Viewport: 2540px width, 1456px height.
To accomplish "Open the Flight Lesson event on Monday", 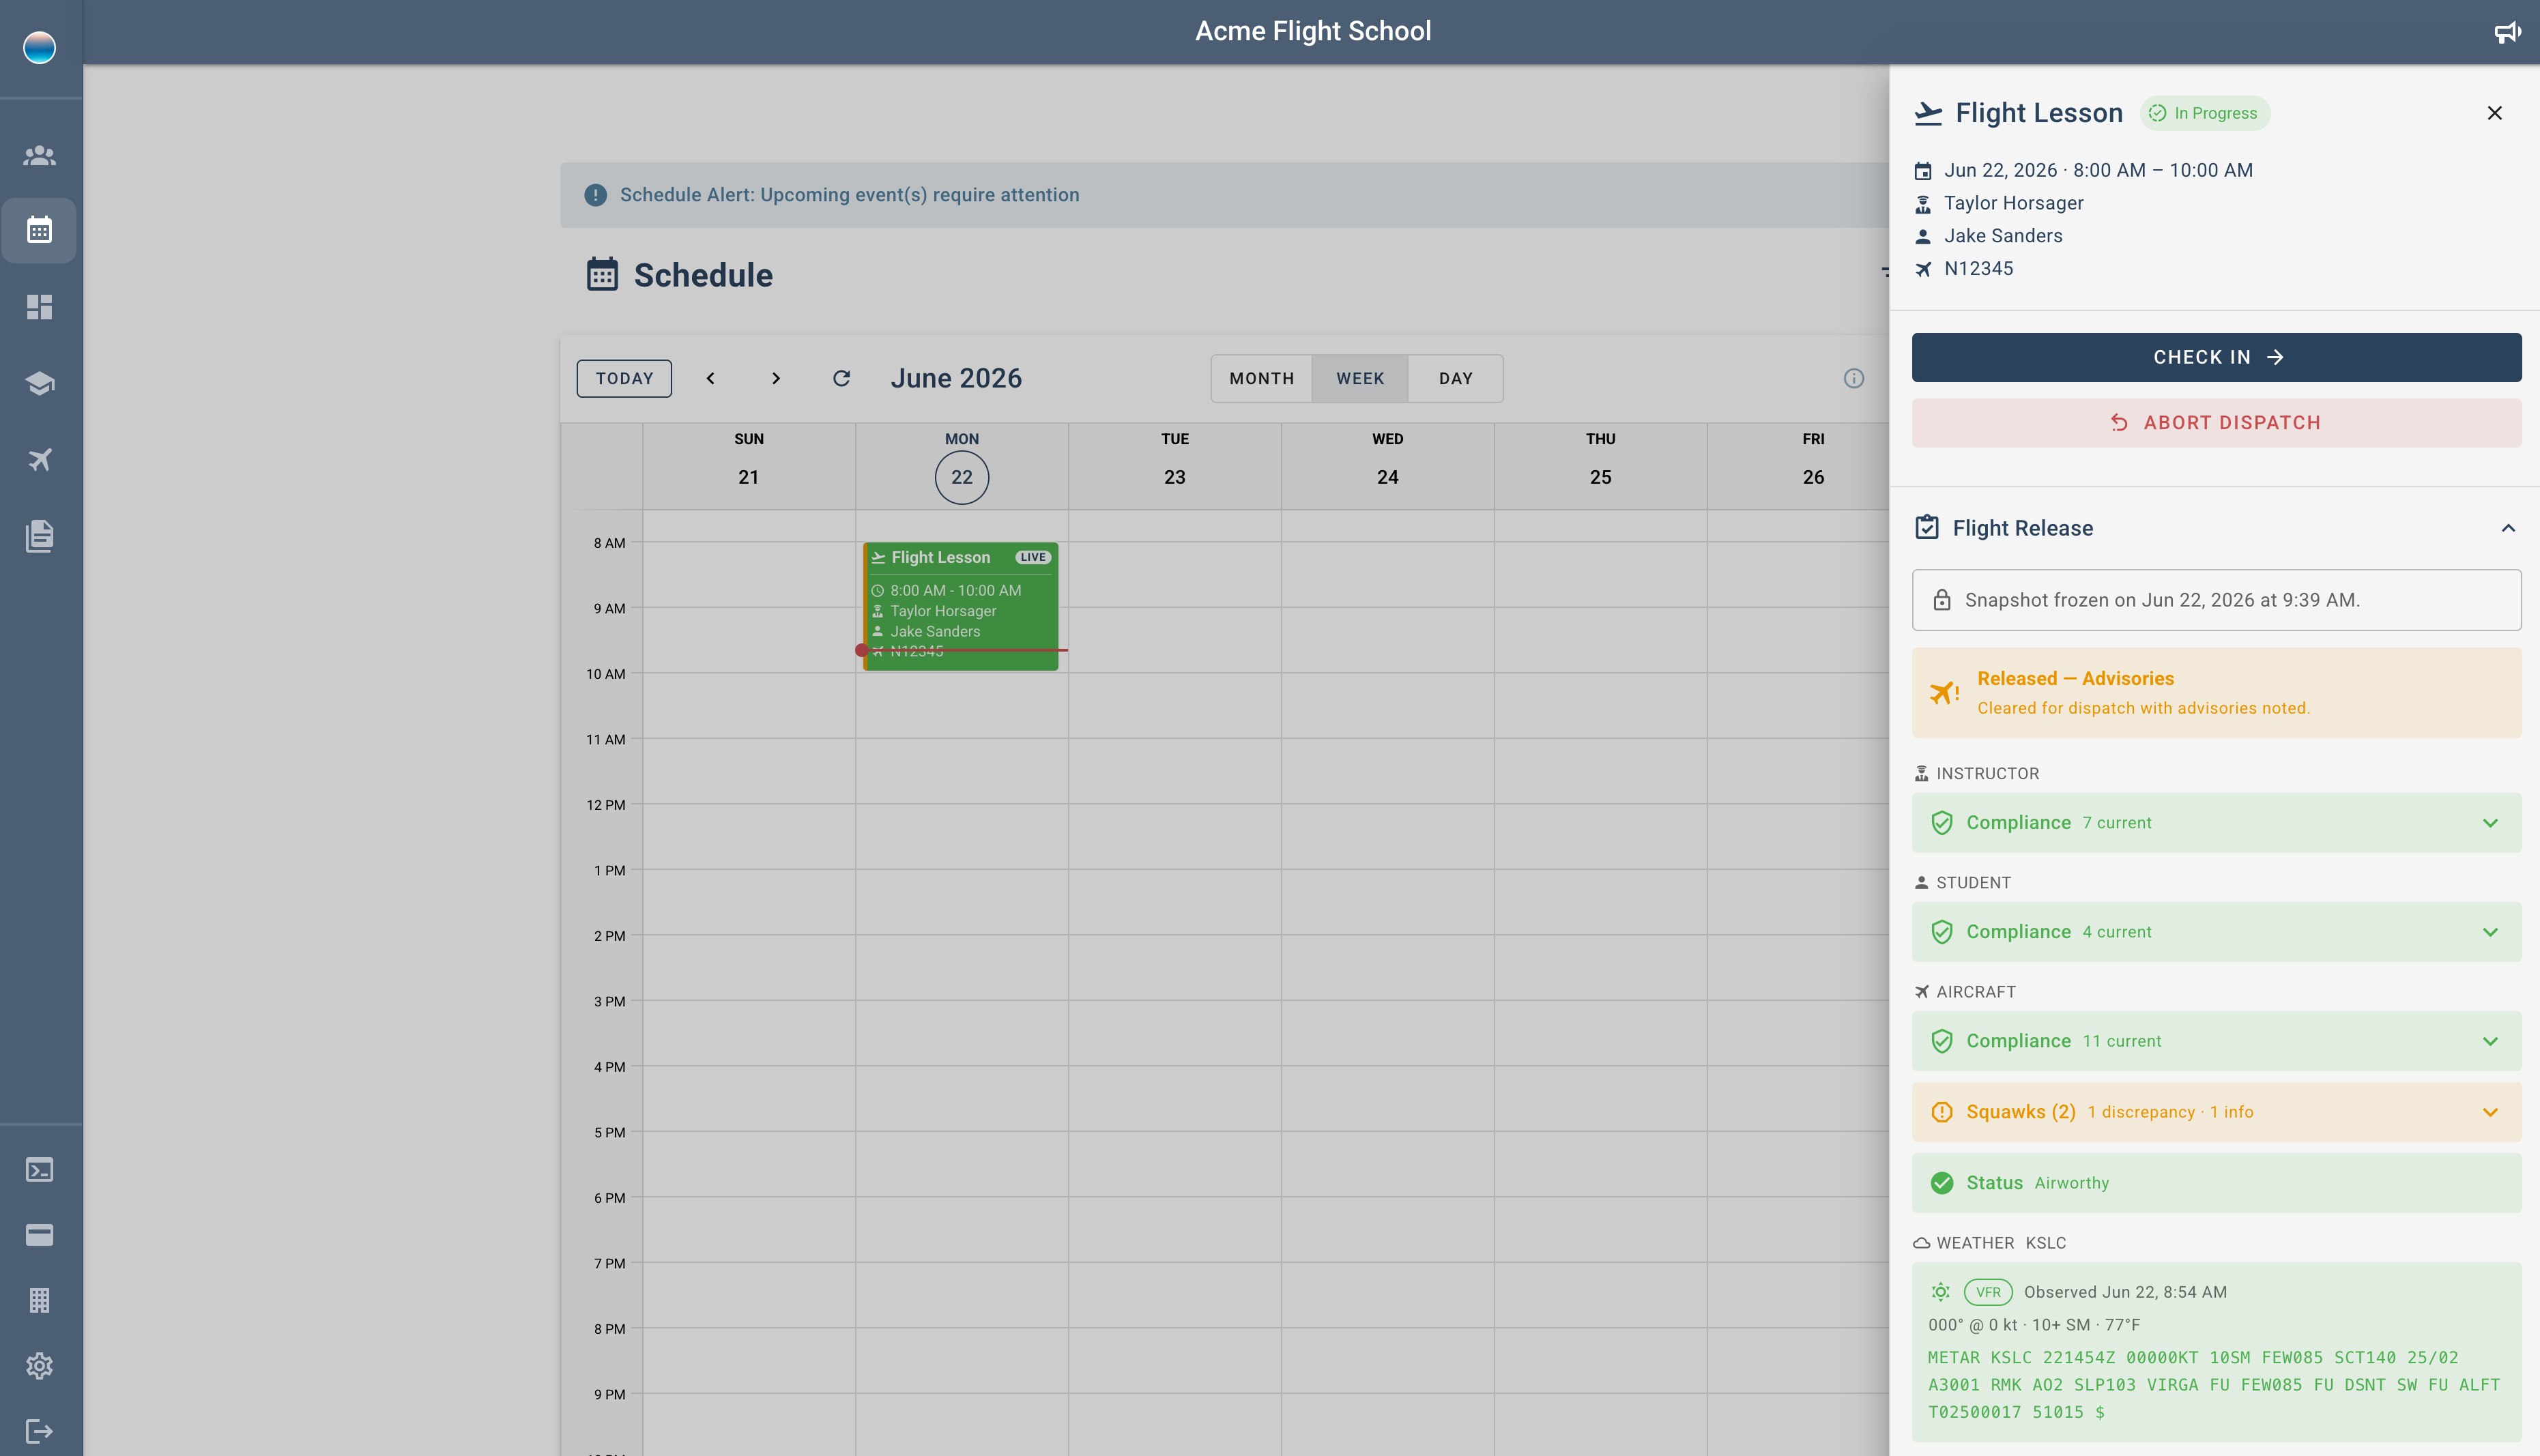I will coord(960,606).
